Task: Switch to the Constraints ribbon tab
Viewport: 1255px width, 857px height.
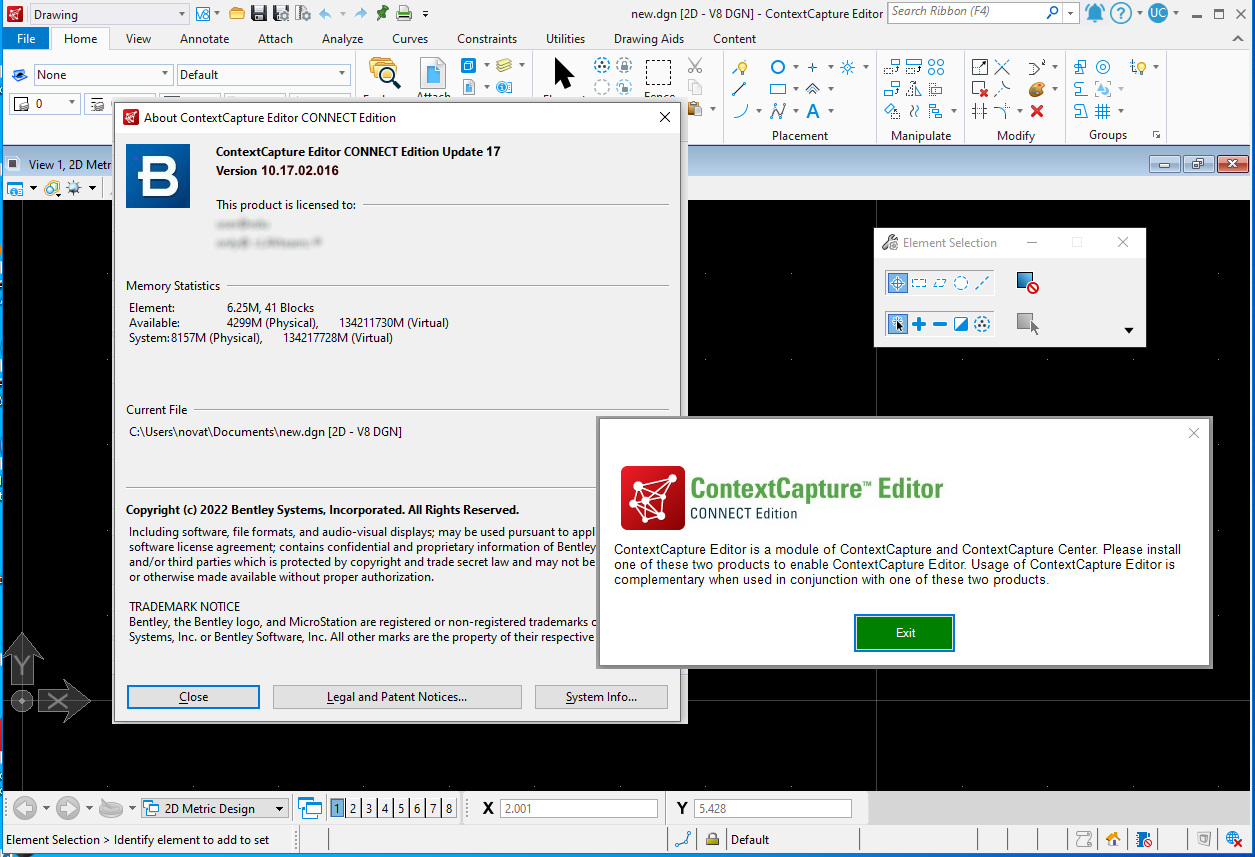Action: coord(487,39)
